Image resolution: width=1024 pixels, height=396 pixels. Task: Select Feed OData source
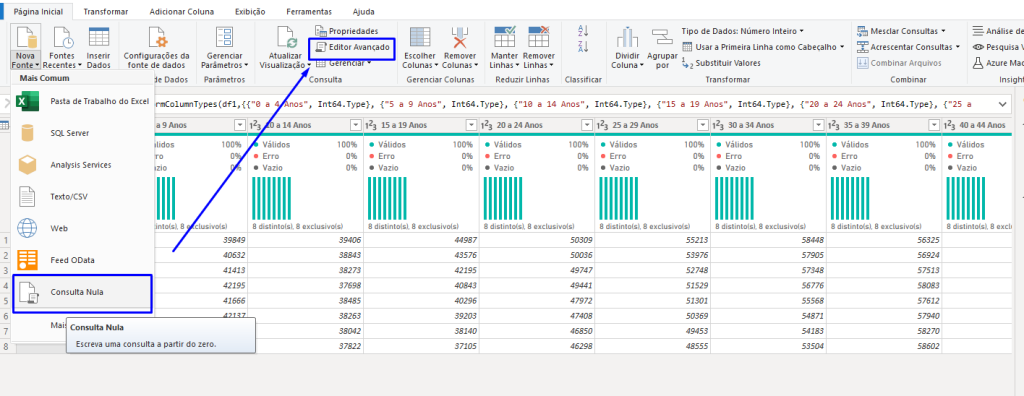83,260
